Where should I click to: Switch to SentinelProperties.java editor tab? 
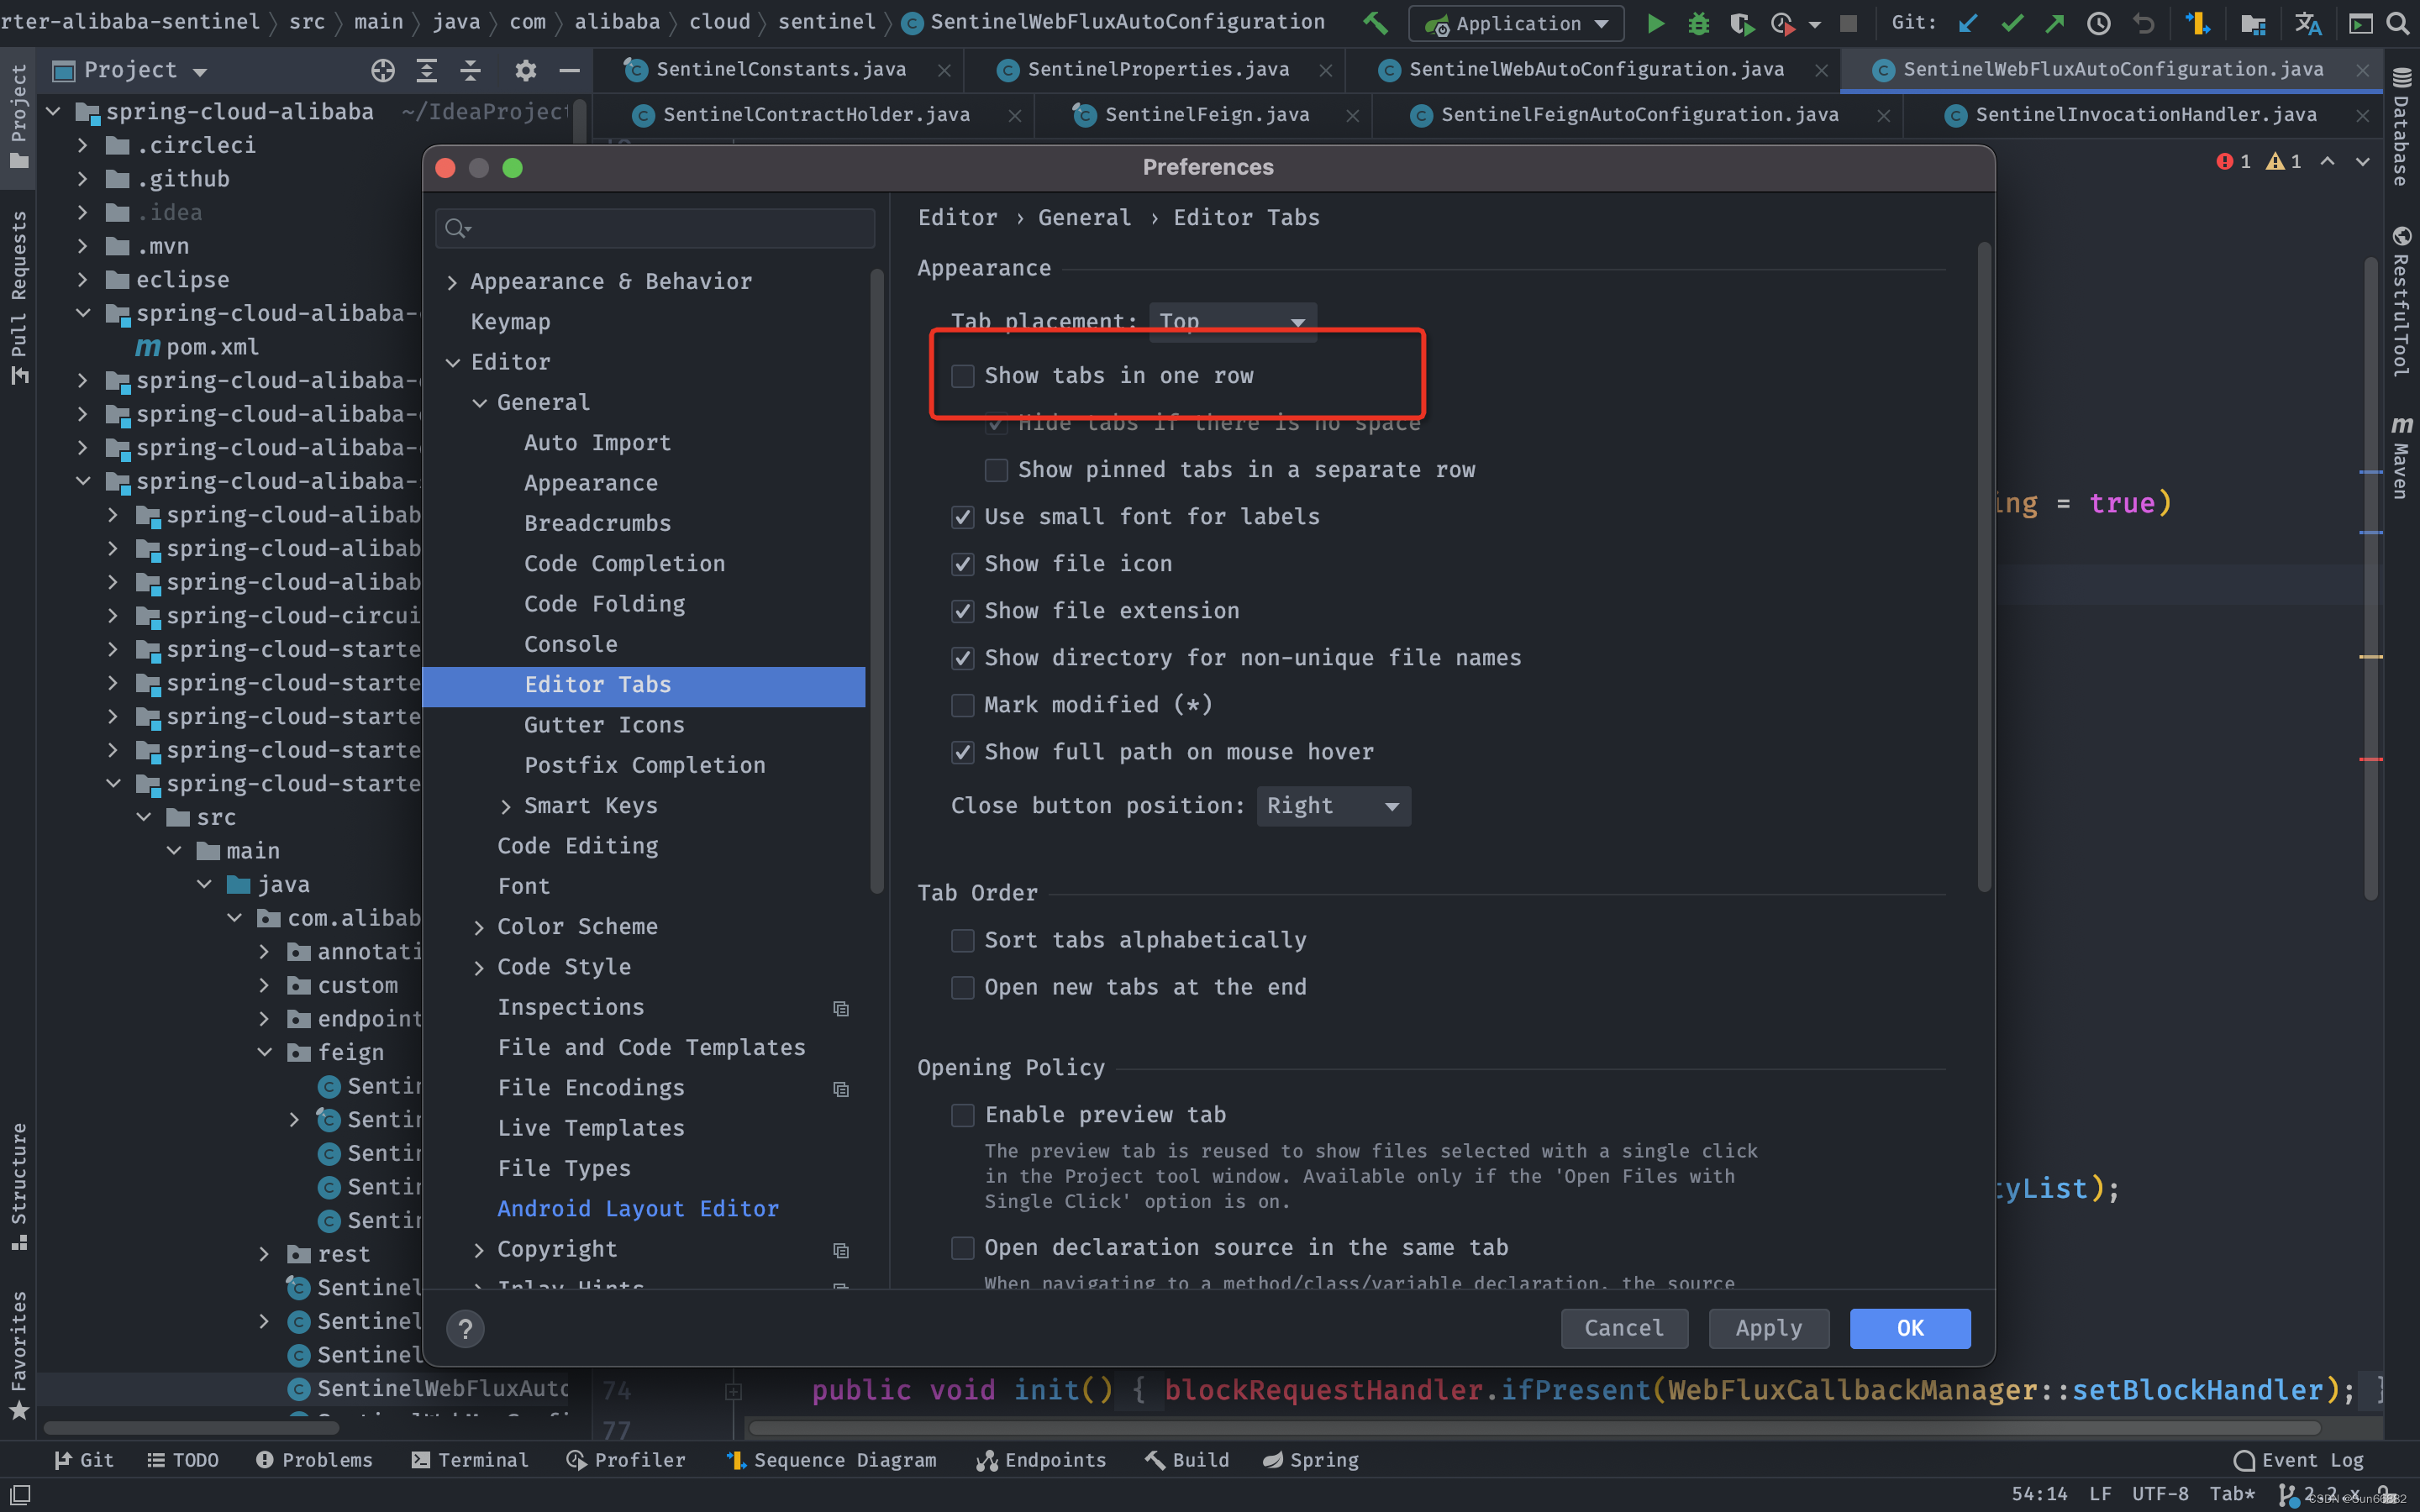[x=1158, y=69]
